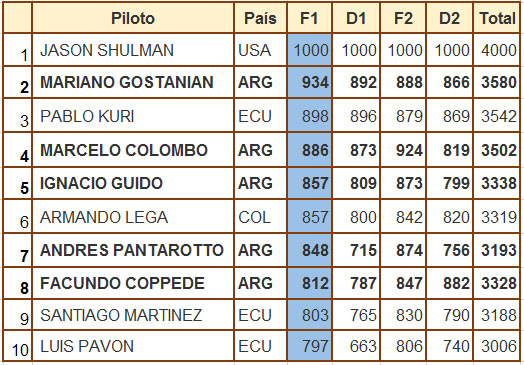The image size is (524, 365).
Task: Select the País column header
Action: click(x=260, y=18)
